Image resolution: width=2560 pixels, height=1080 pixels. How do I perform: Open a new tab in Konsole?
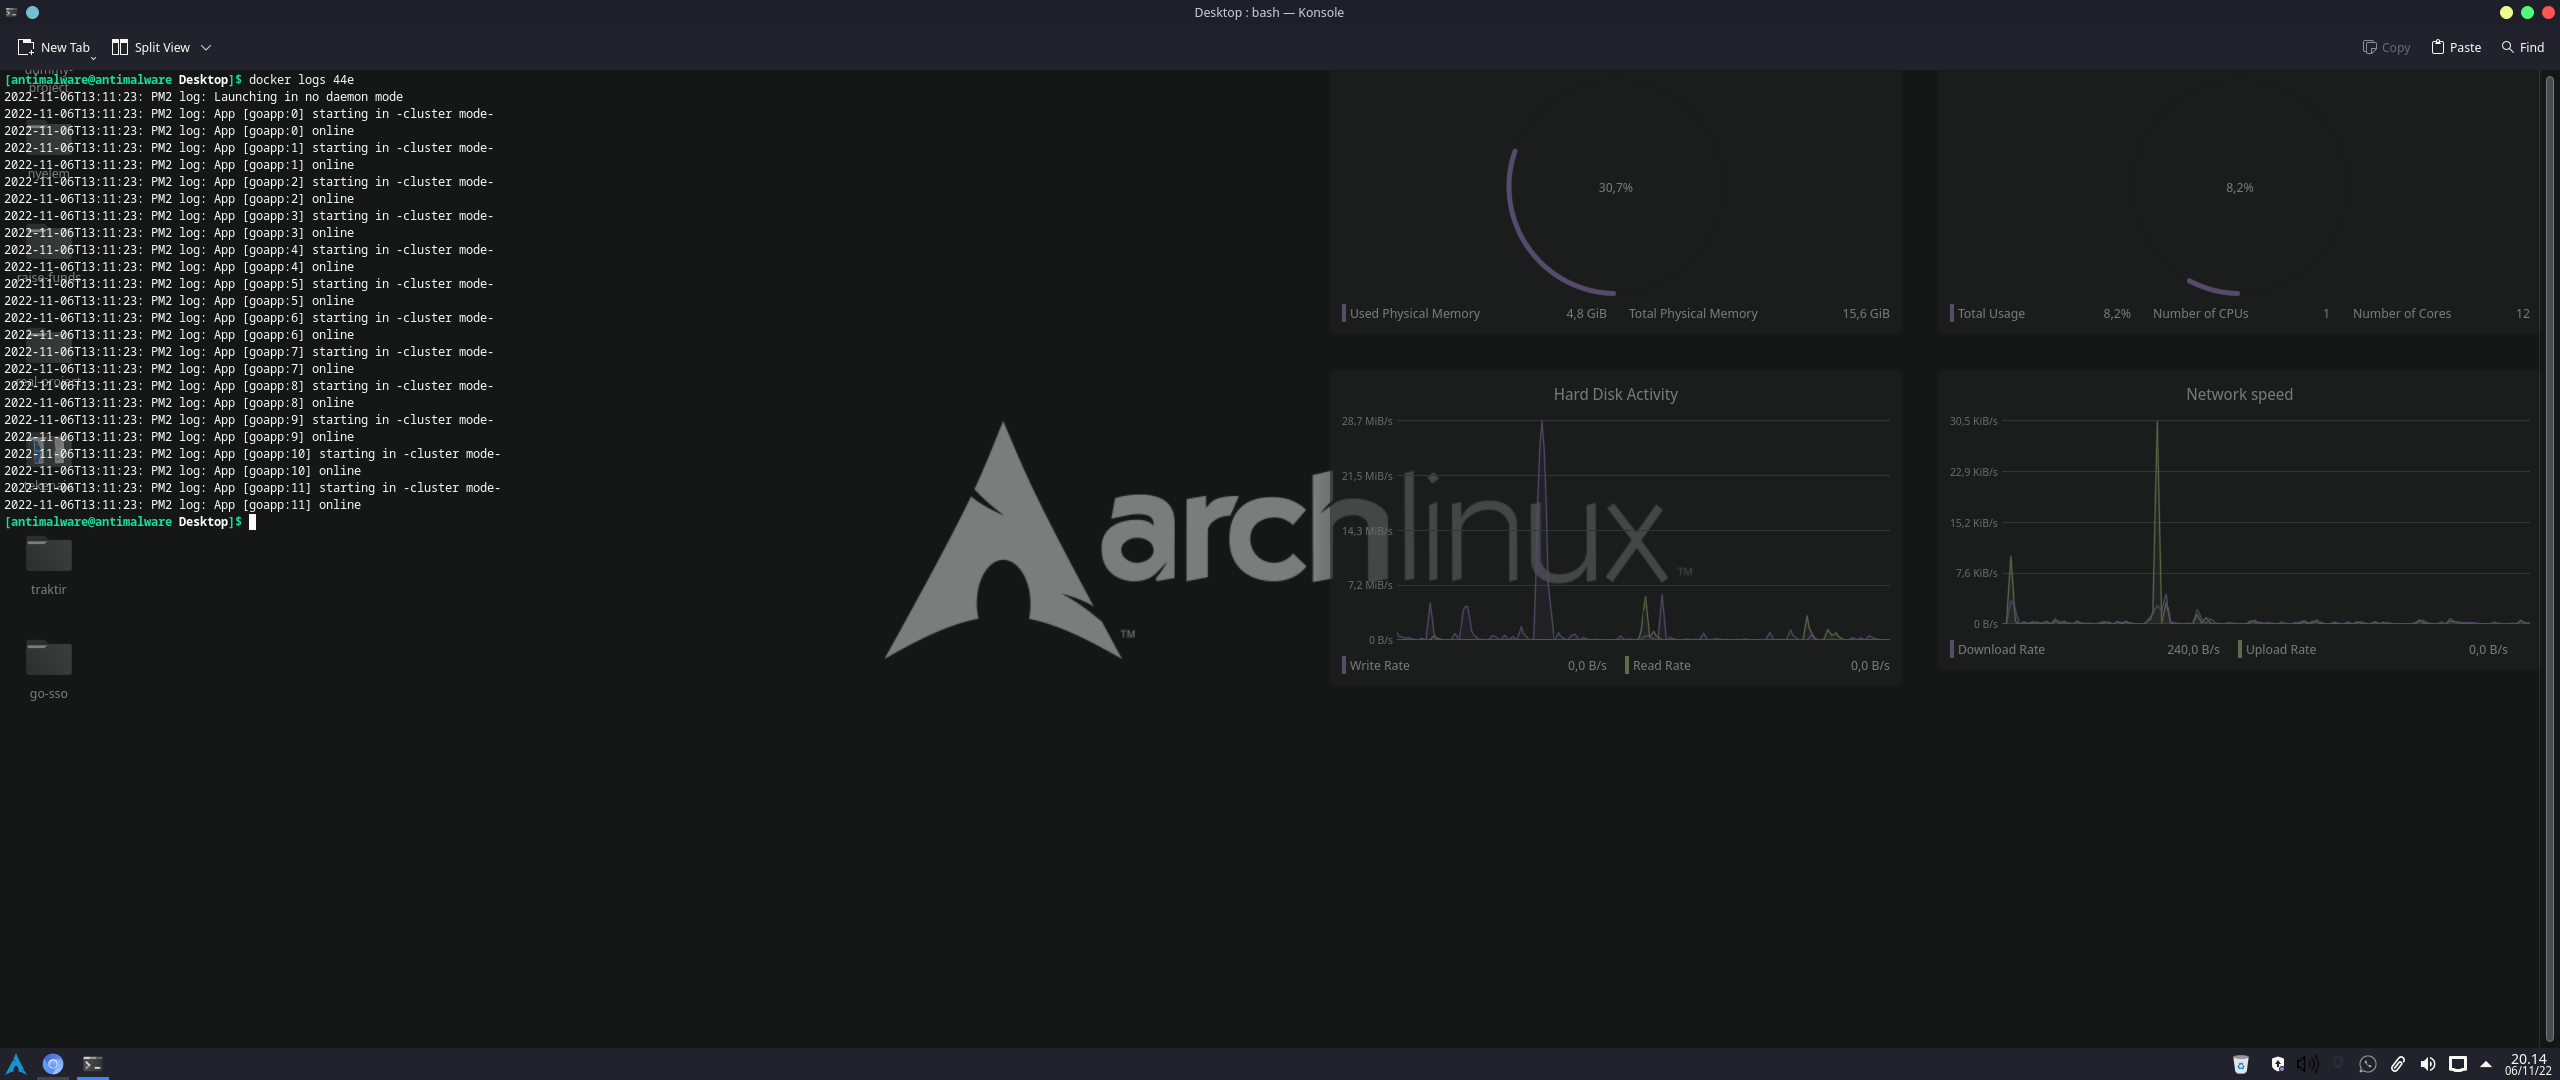coord(53,47)
